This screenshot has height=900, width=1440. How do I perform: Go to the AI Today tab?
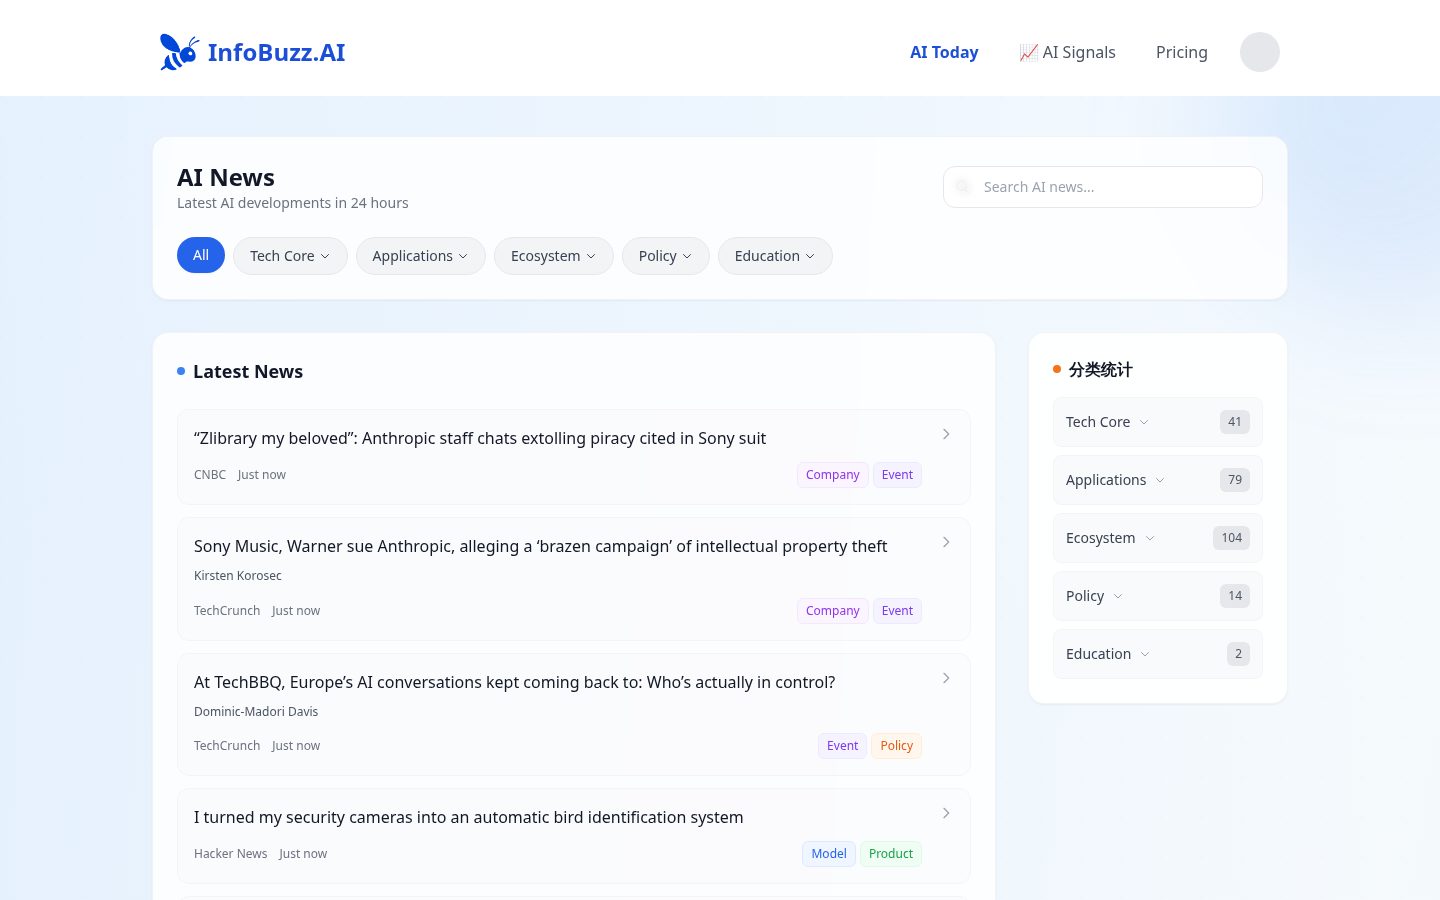tap(944, 52)
